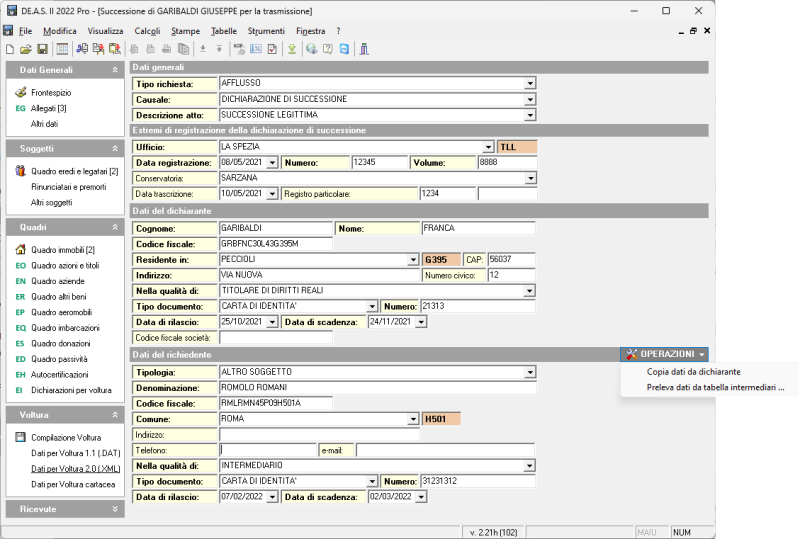The height and width of the screenshot is (539, 800).
Task: Expand the Ricevute sidebar panel
Action: click(115, 509)
